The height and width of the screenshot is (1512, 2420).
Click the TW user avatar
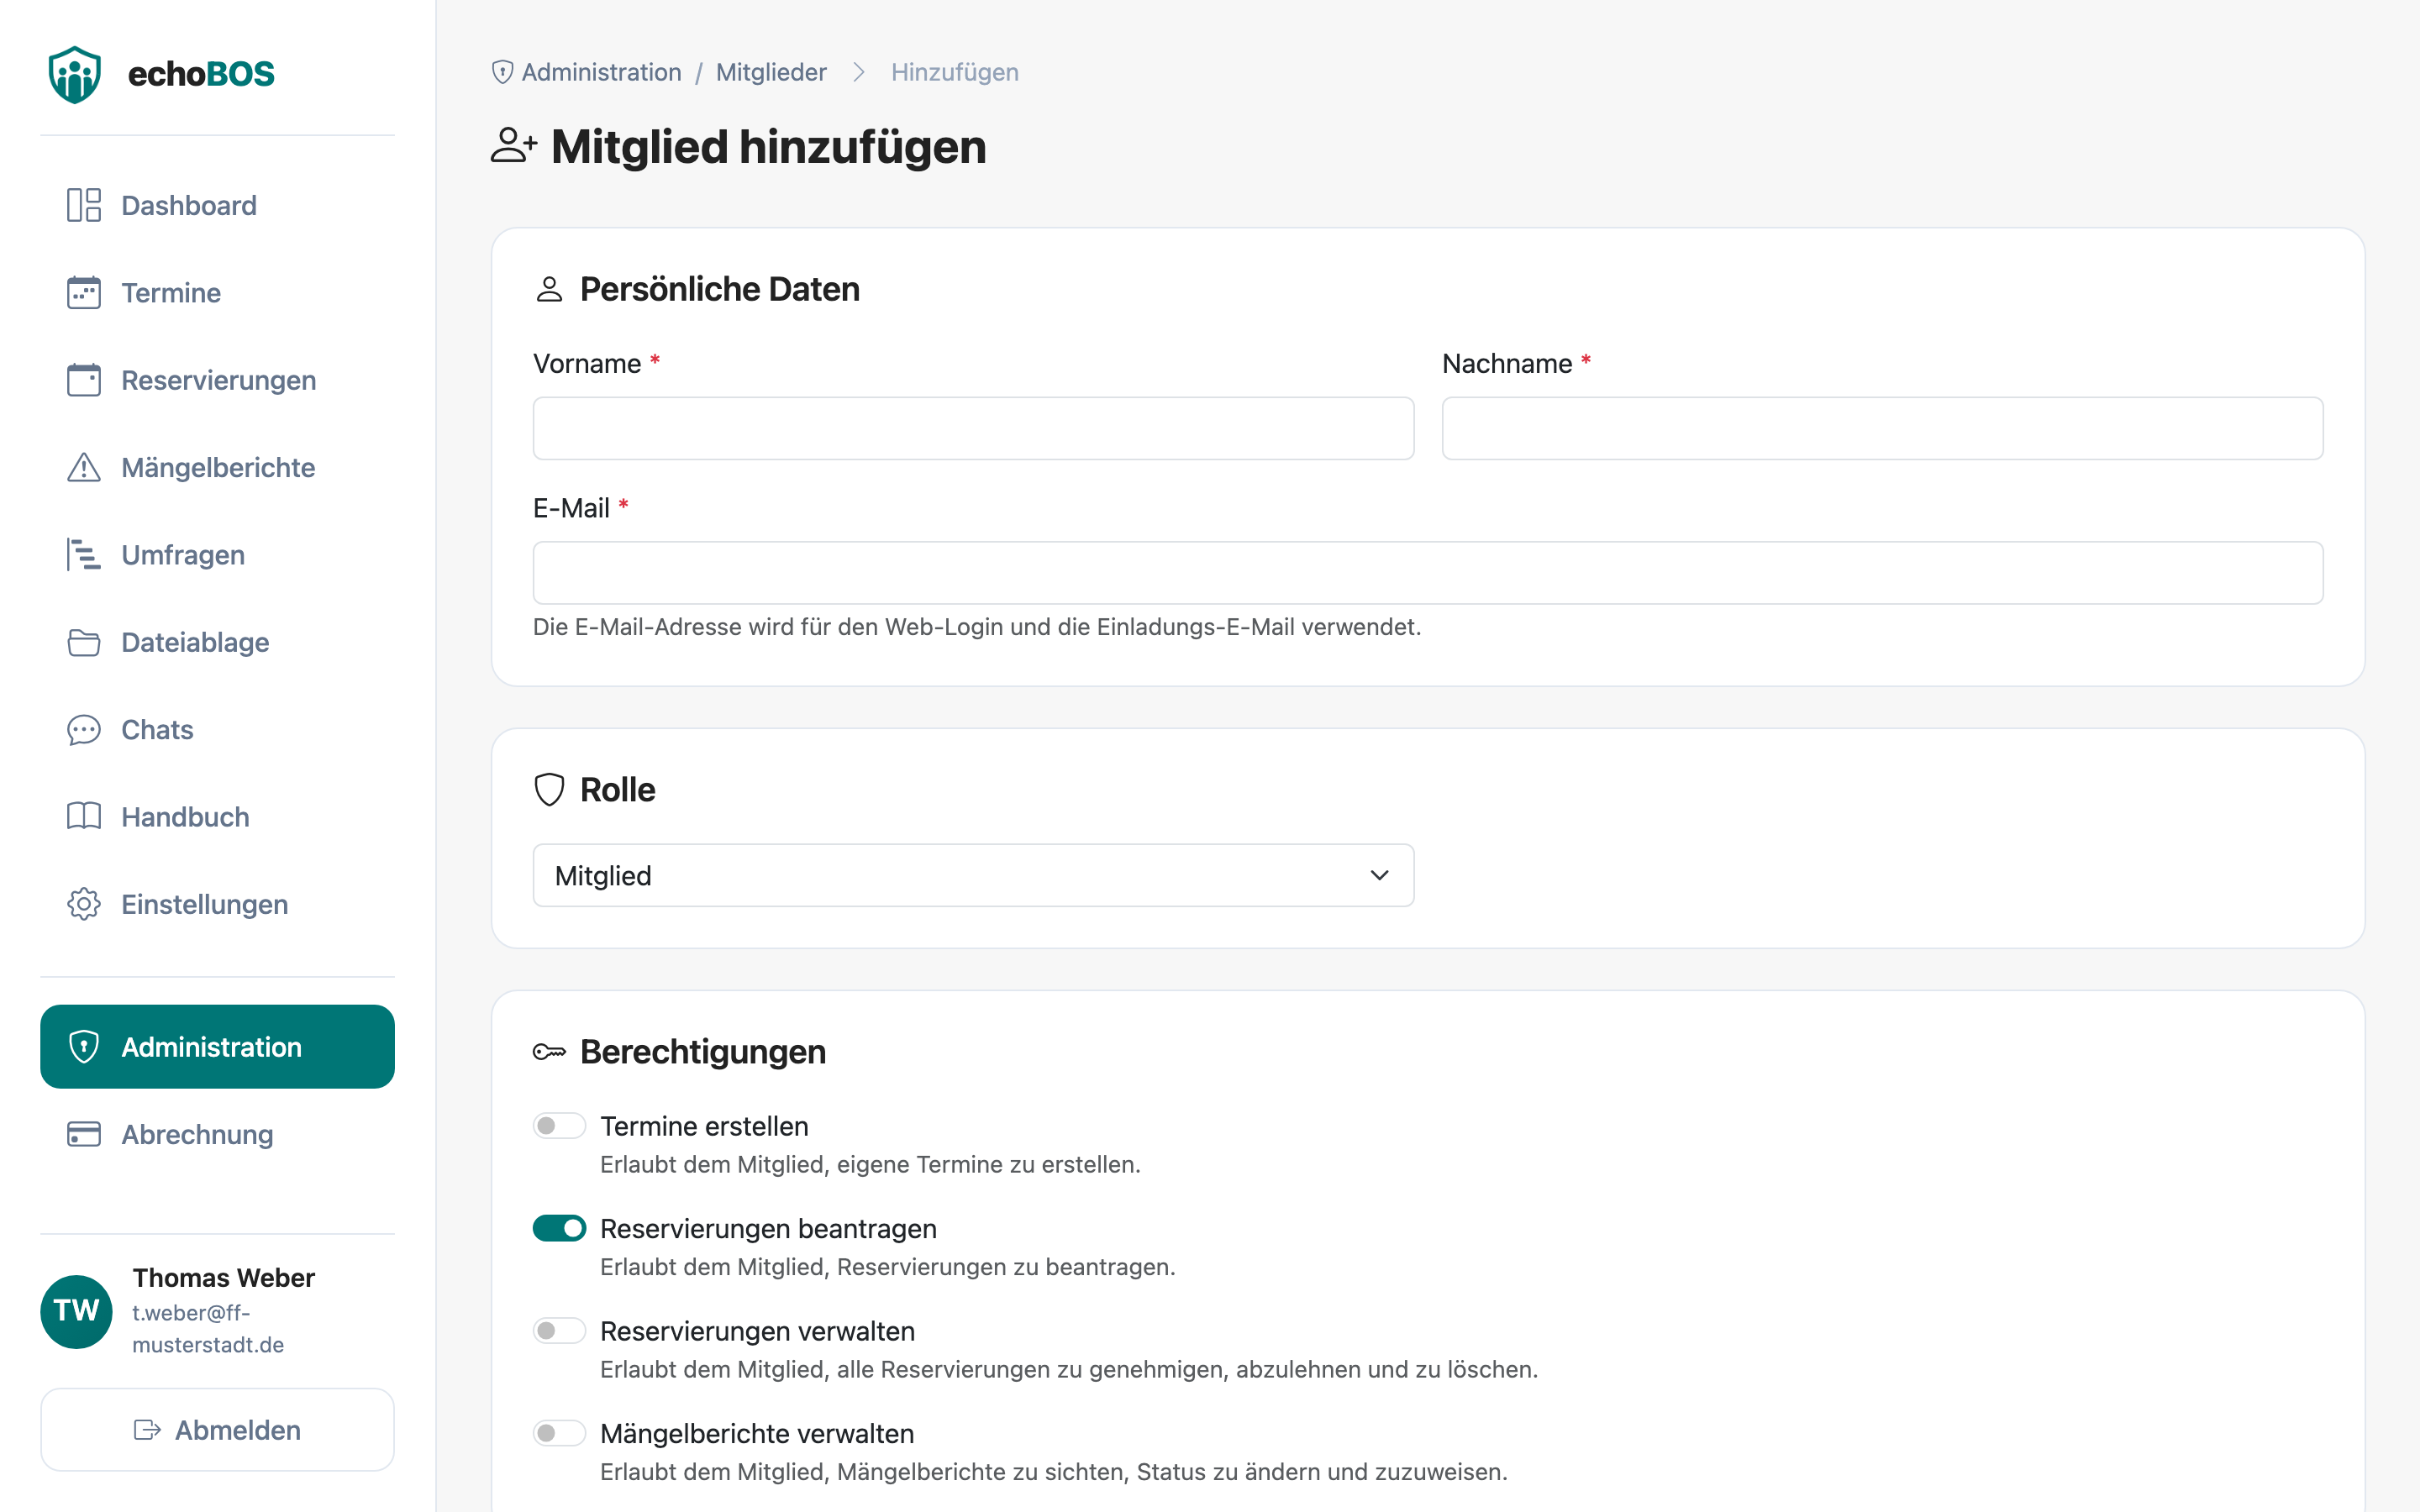(x=76, y=1311)
